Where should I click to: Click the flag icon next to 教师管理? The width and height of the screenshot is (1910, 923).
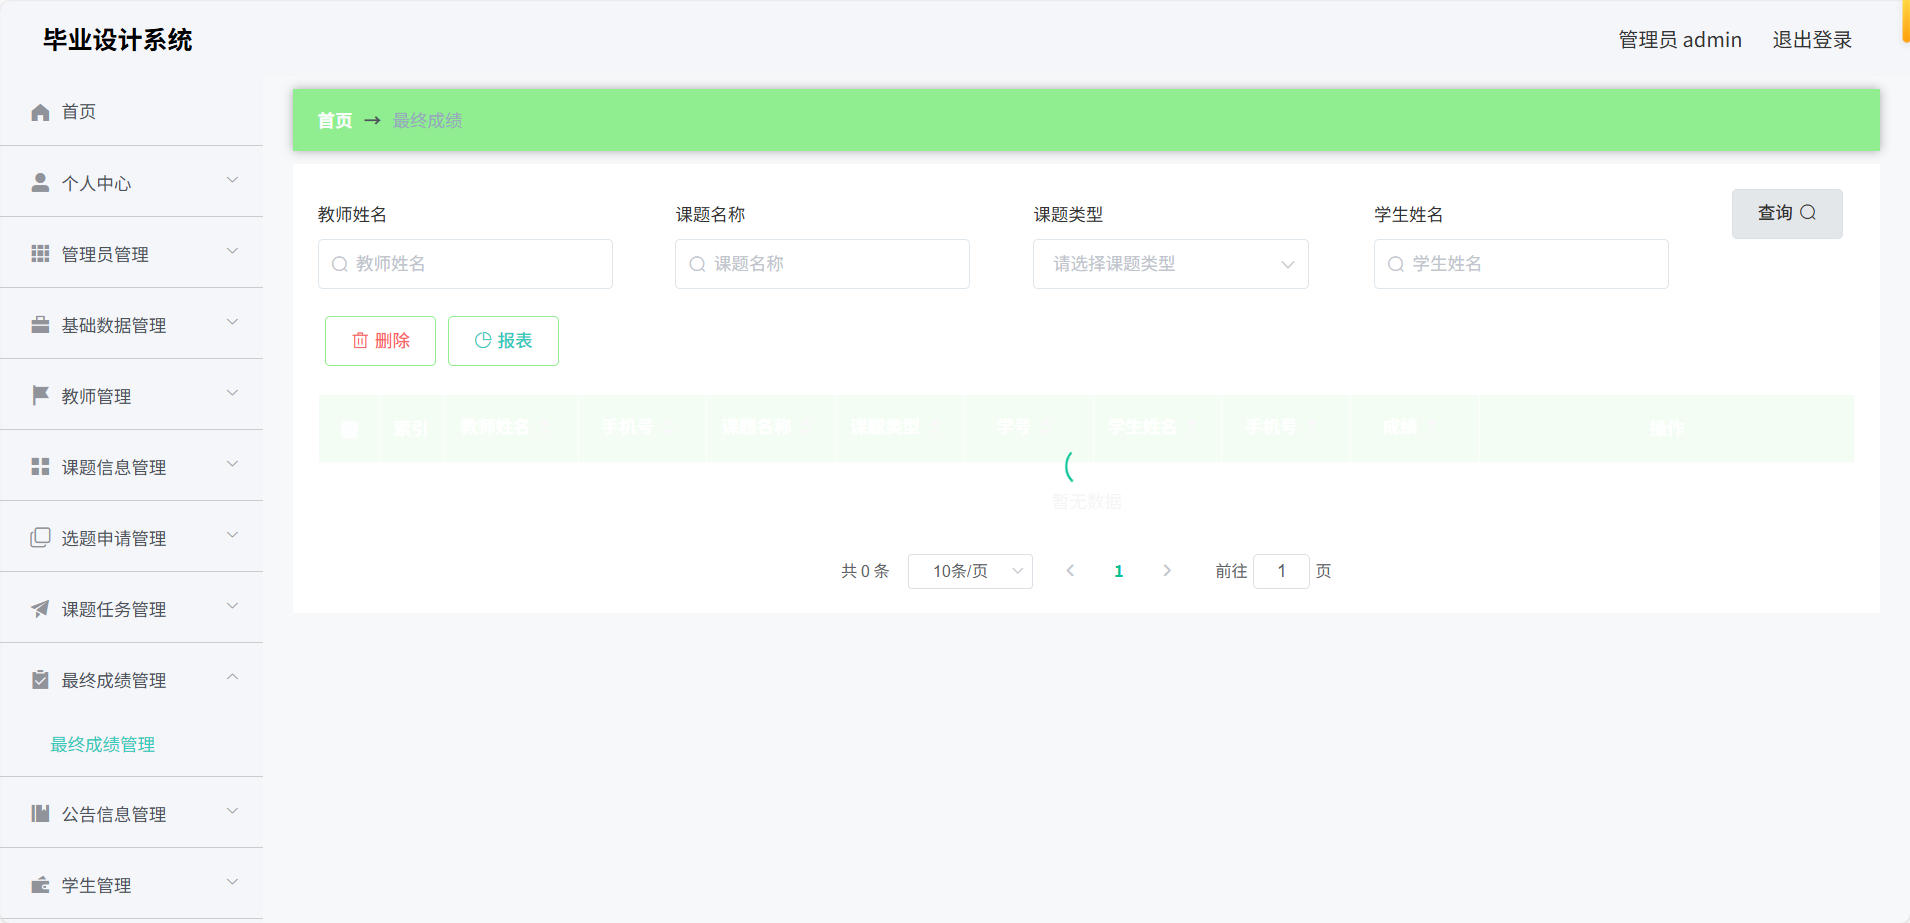[40, 396]
